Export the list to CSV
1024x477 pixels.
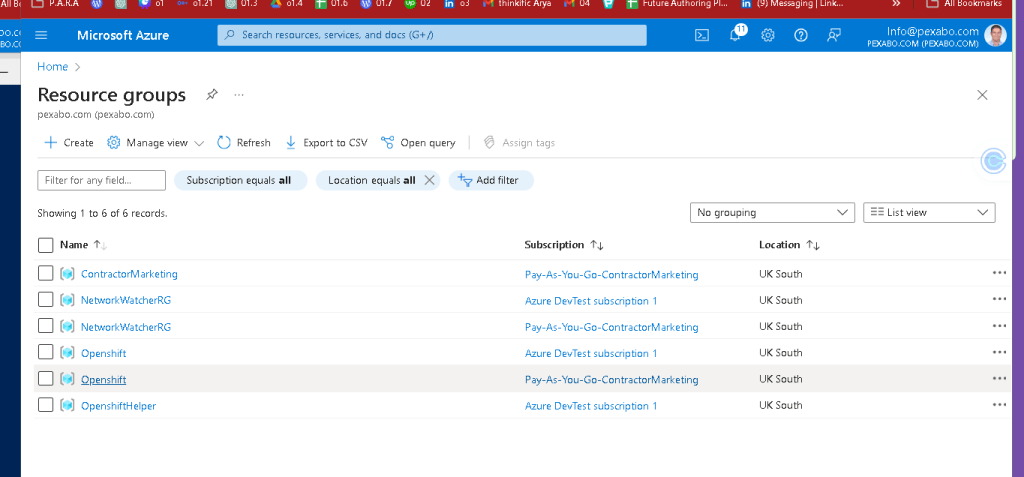(327, 142)
